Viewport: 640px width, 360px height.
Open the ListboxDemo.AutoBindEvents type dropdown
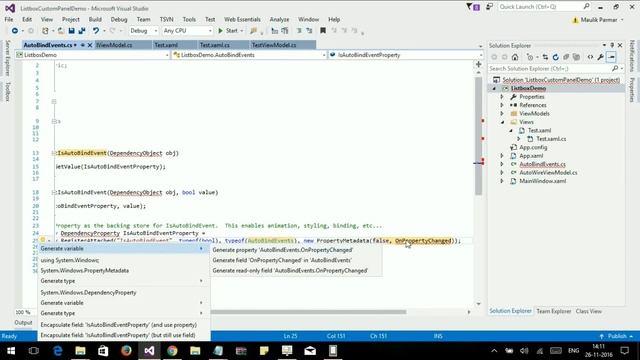(x=249, y=55)
